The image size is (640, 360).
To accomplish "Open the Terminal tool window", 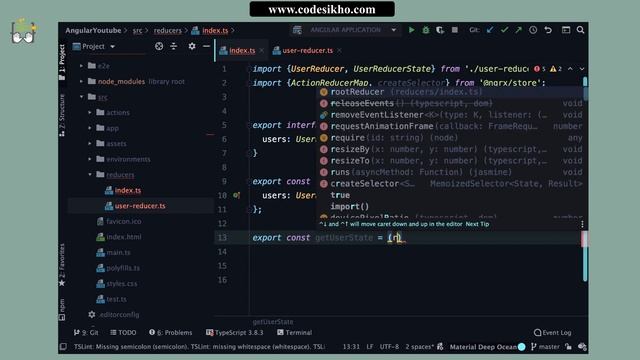I will (294, 332).
